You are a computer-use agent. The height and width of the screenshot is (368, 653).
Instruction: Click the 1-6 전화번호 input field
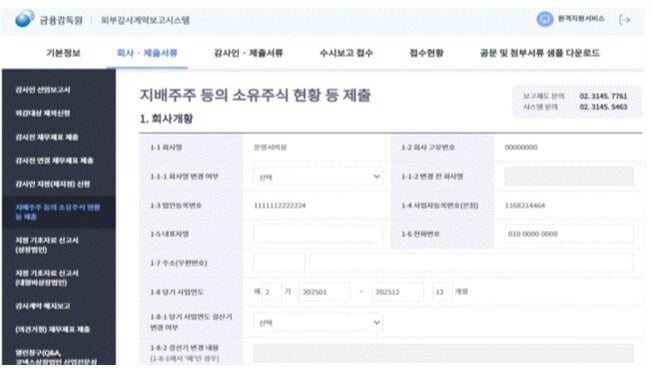569,234
